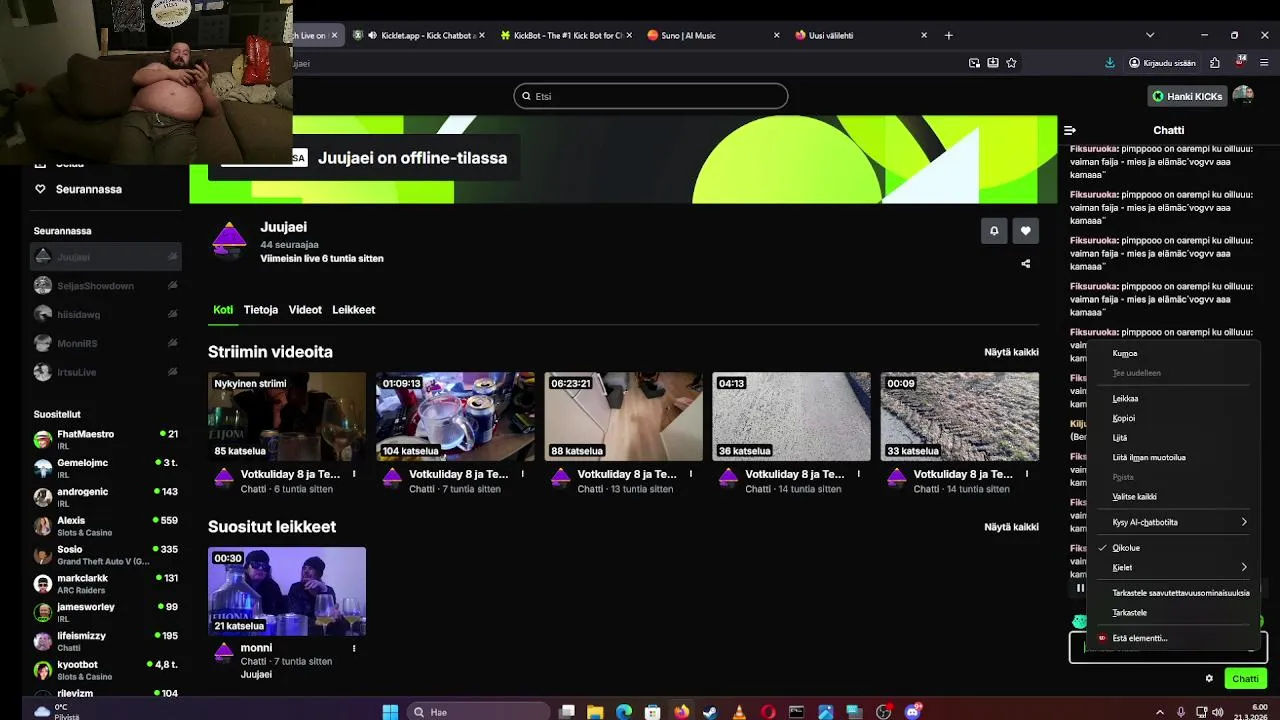Viewport: 1280px width, 720px height.
Task: Open File Explorer from the taskbar
Action: tap(595, 712)
